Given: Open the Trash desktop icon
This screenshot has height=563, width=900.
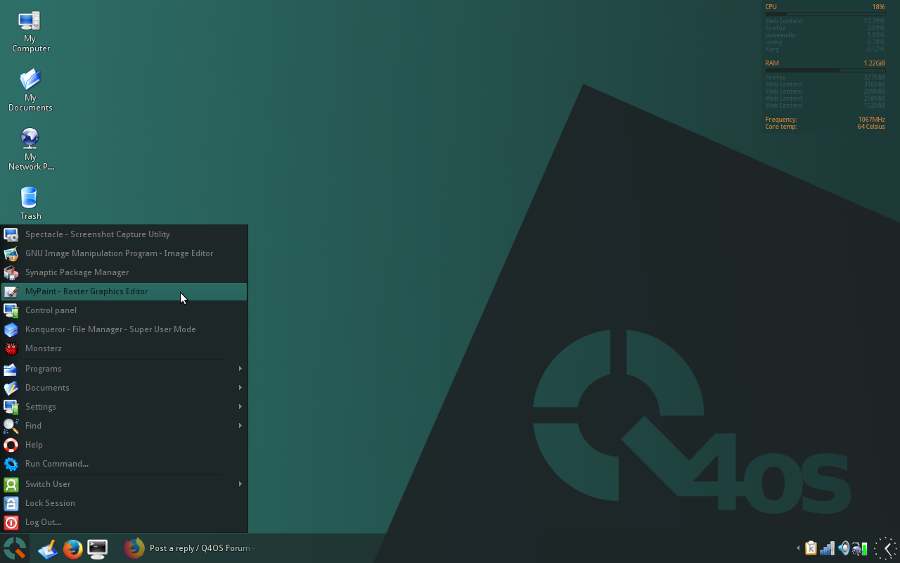Looking at the screenshot, I should [x=30, y=202].
